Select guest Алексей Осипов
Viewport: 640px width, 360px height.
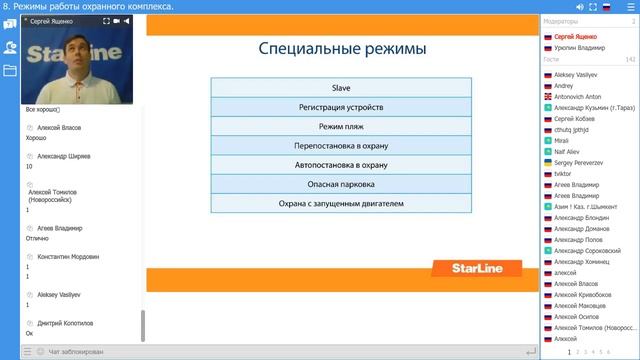[576, 317]
